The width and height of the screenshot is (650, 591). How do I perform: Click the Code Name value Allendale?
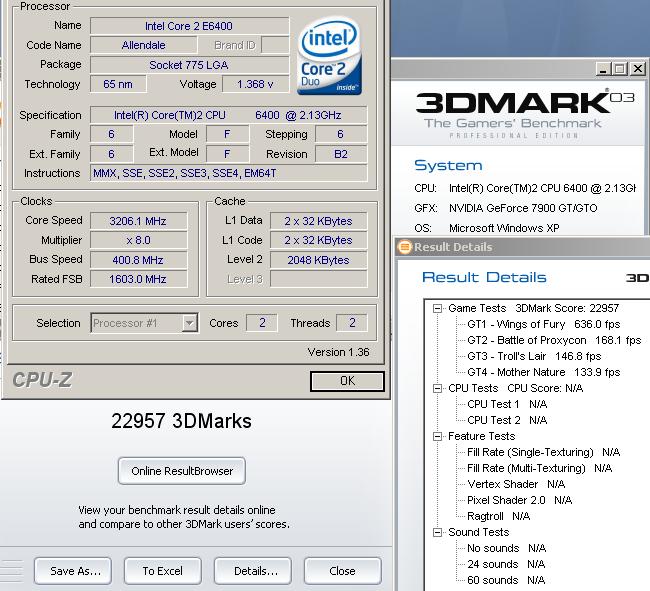click(x=143, y=45)
